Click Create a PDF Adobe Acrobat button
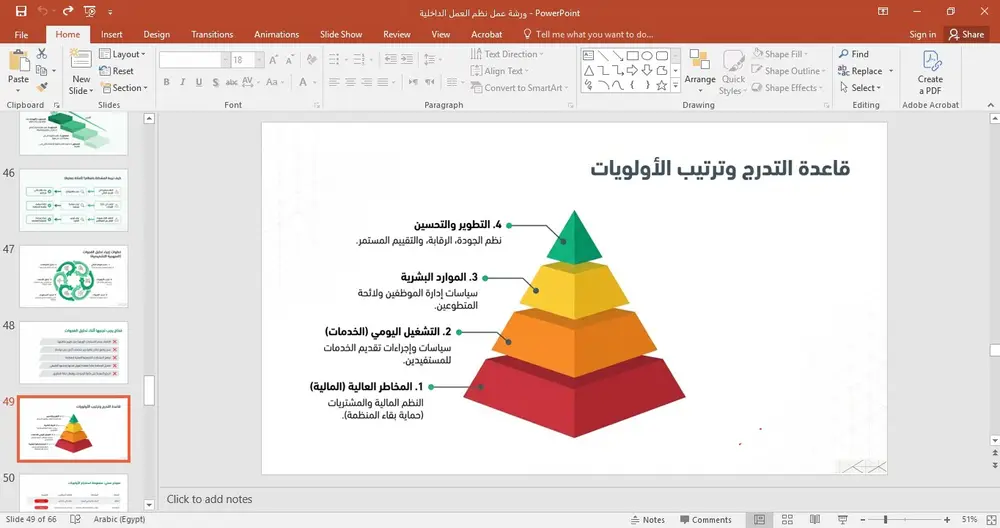 [930, 71]
